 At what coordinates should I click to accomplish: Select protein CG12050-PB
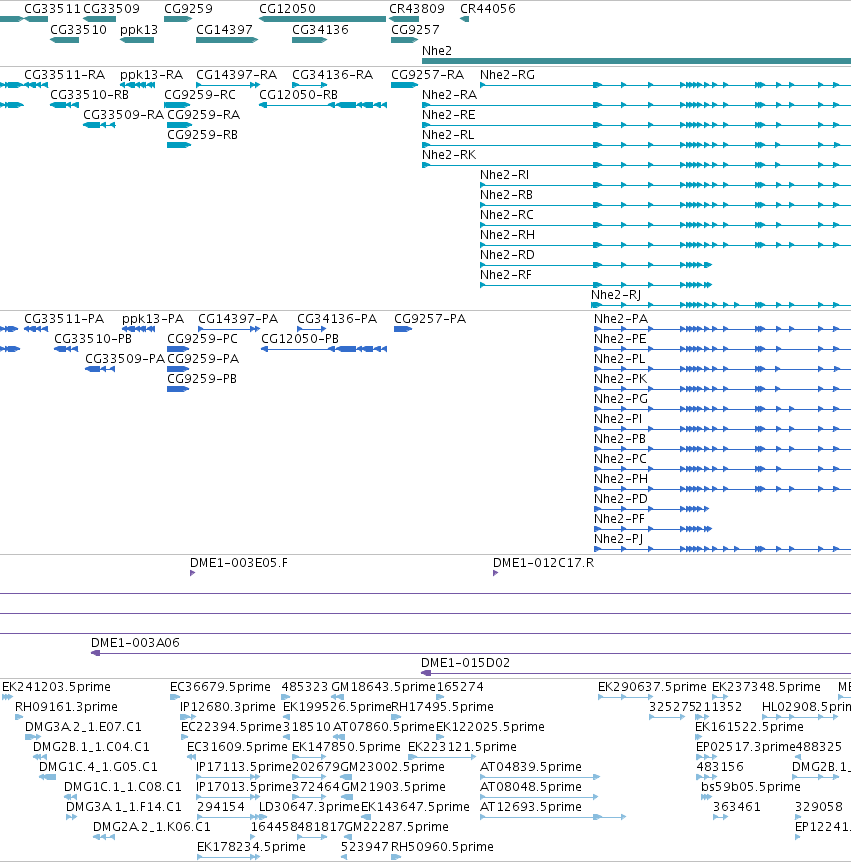[300, 339]
